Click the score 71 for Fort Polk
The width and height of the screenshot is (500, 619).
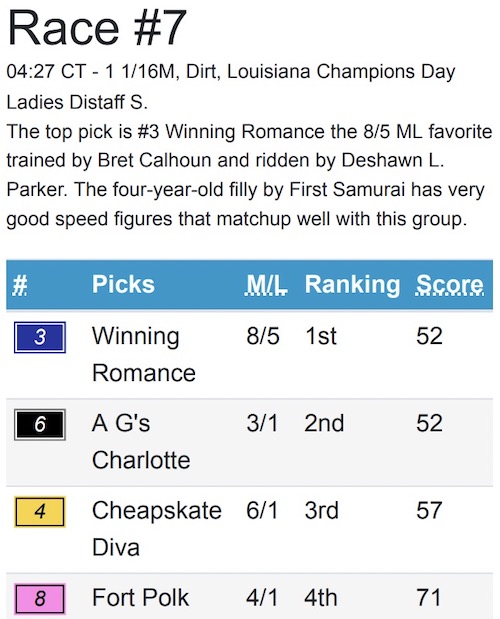pyautogui.click(x=428, y=598)
